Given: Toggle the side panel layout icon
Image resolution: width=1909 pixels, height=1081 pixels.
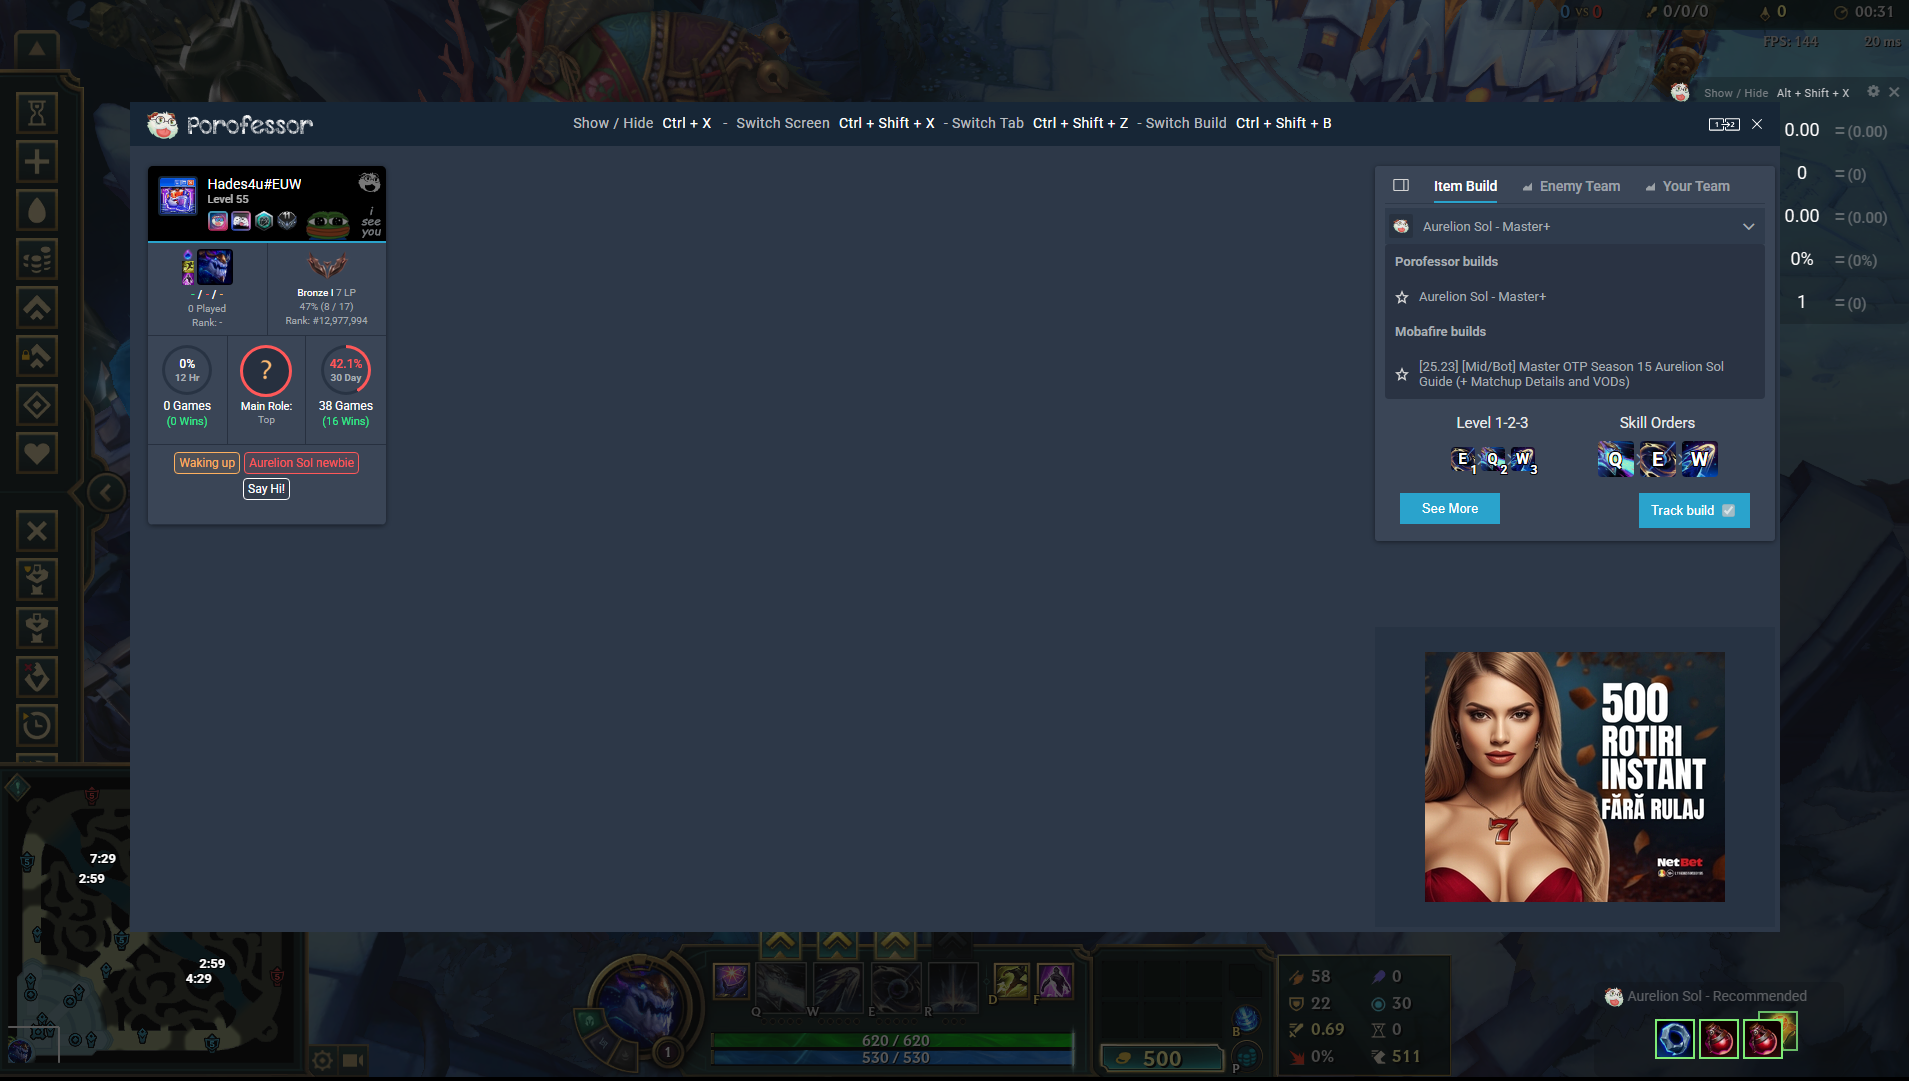Looking at the screenshot, I should 1401,186.
